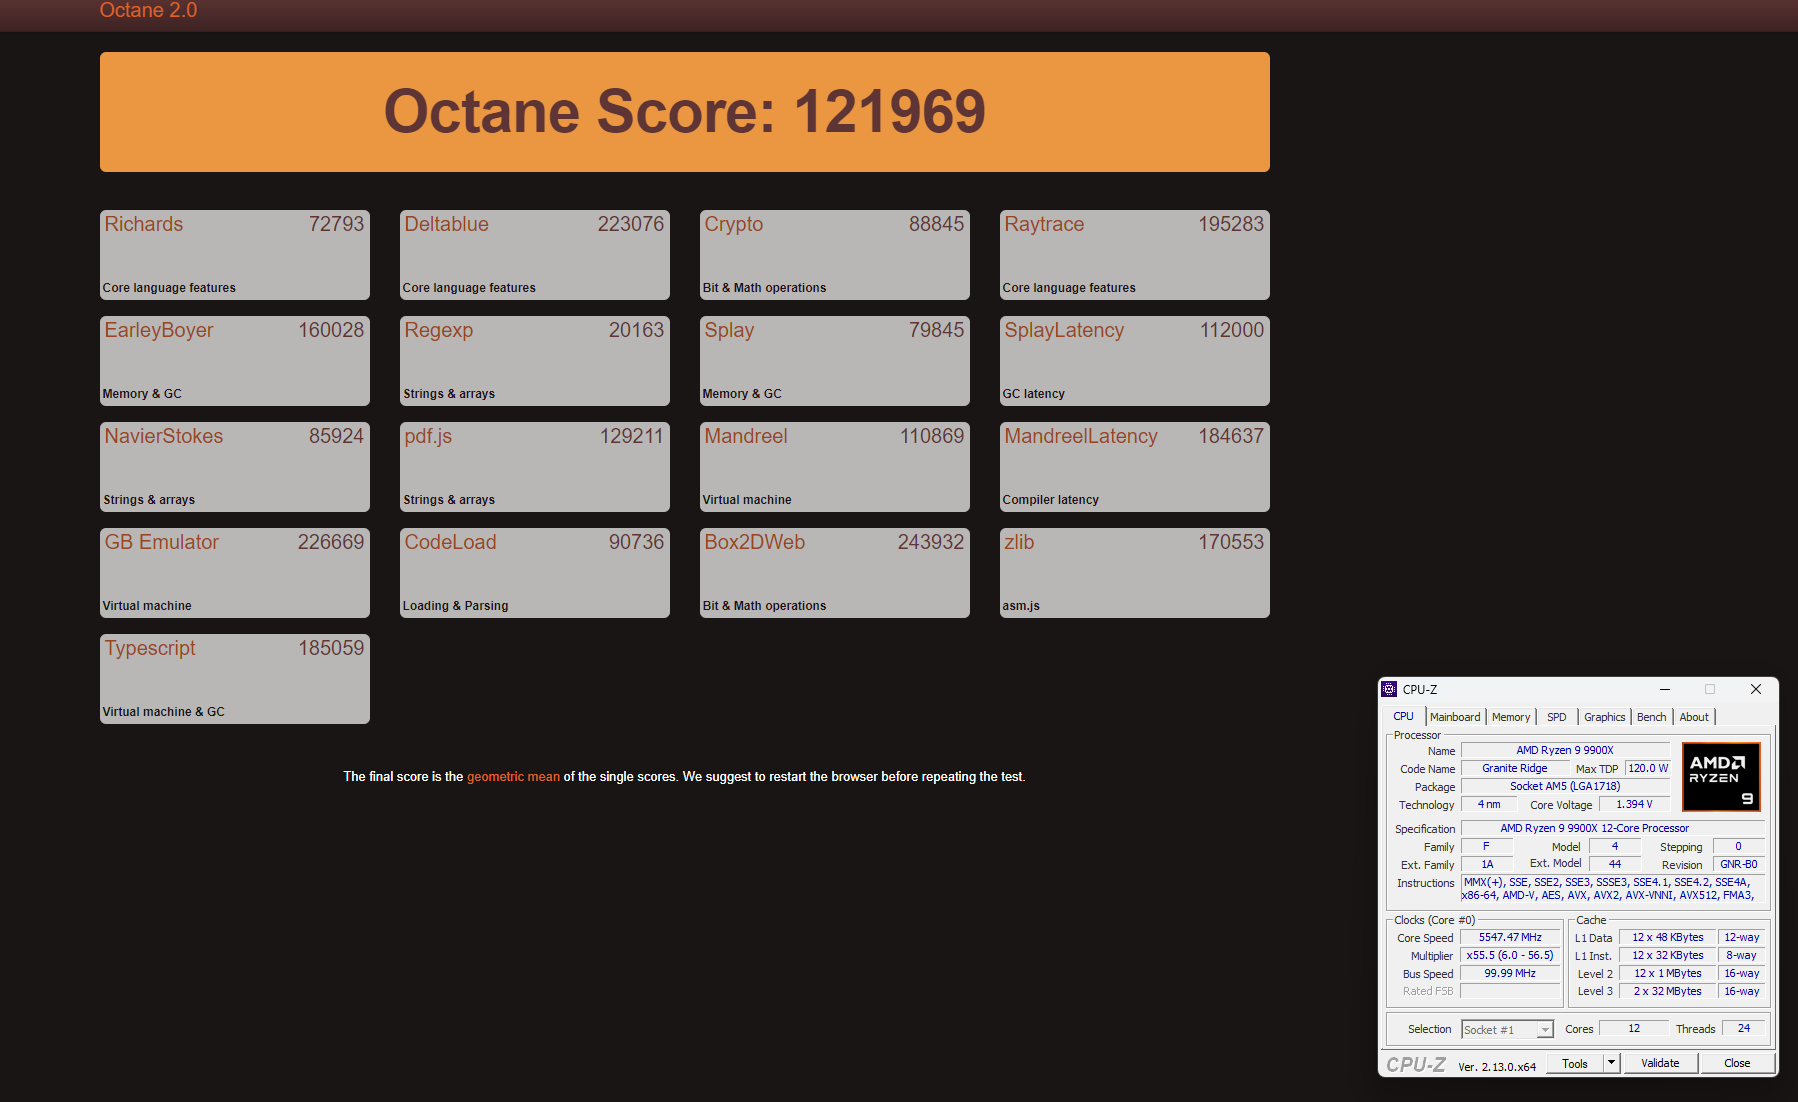Click the Crypto benchmark name
Image resolution: width=1798 pixels, height=1102 pixels.
733,224
